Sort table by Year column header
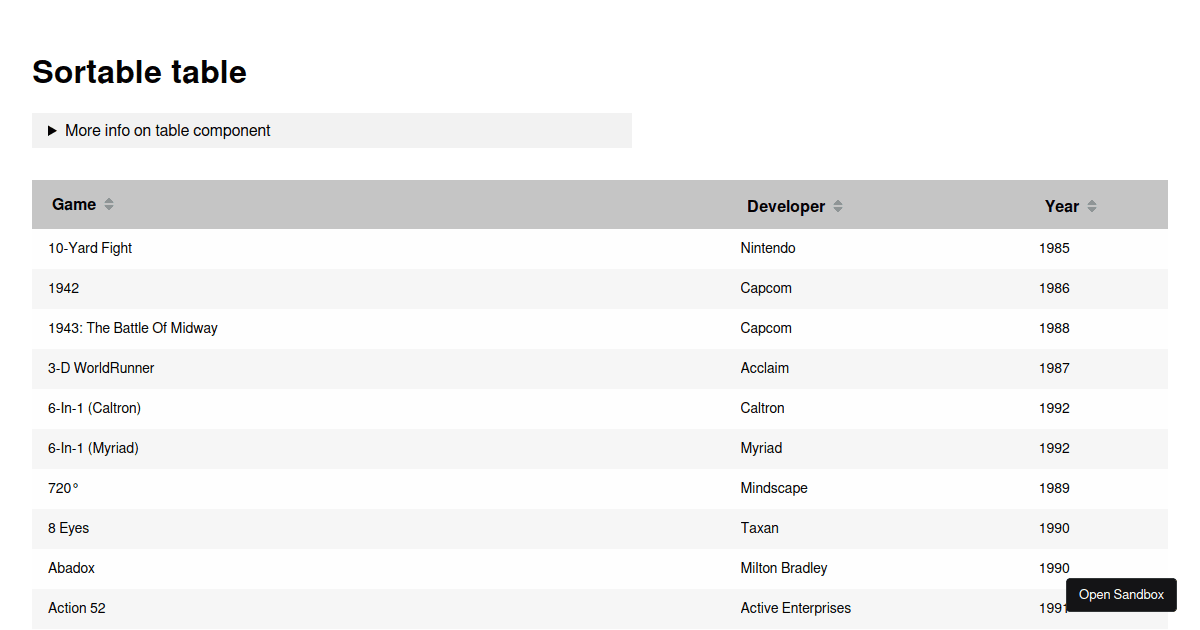Image resolution: width=1200 pixels, height=630 pixels. click(1071, 206)
